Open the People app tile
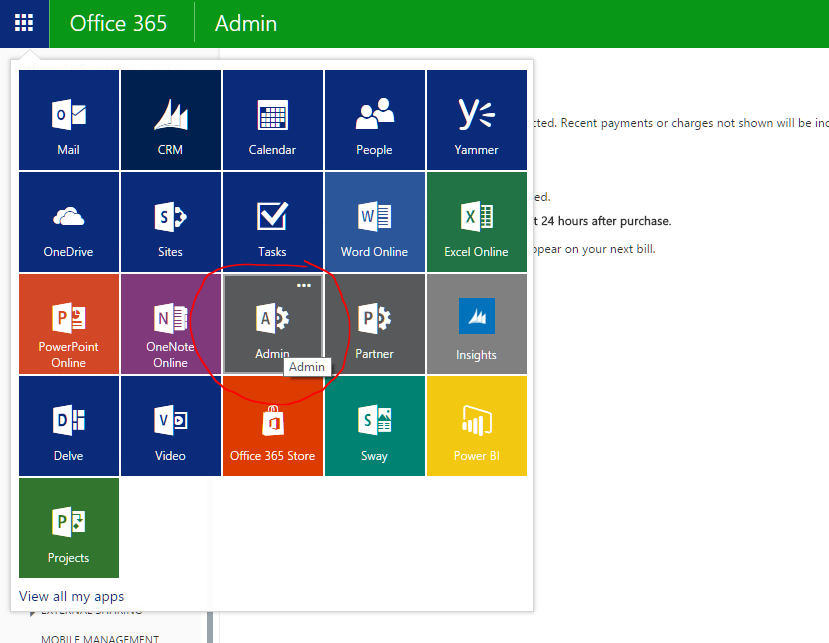Screen dimensions: 829x643 pyautogui.click(x=374, y=120)
